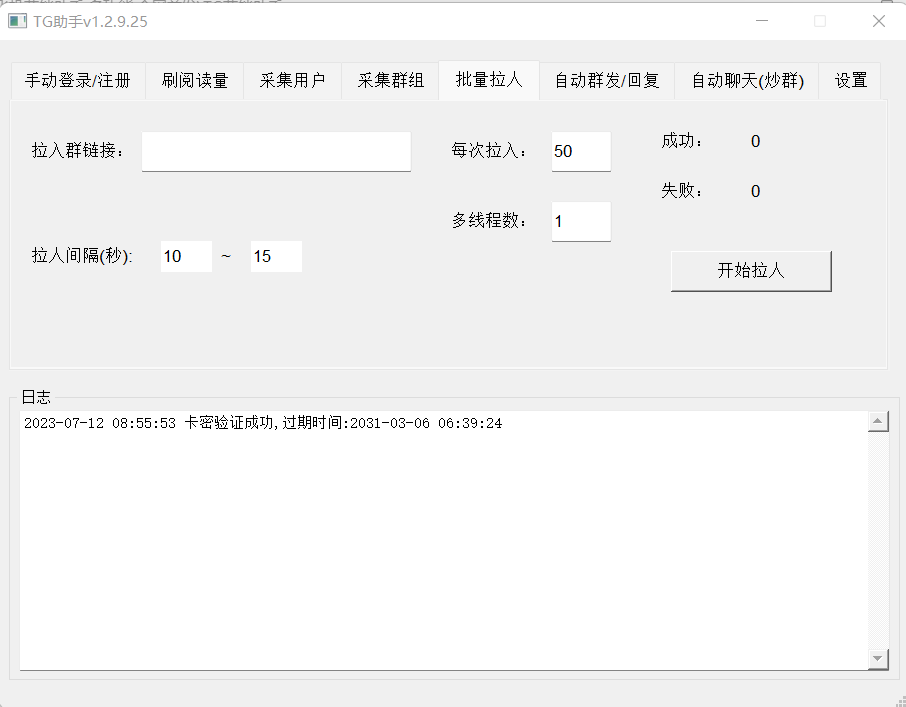The height and width of the screenshot is (707, 906).
Task: Close the TG助手 window
Action: coord(878,21)
